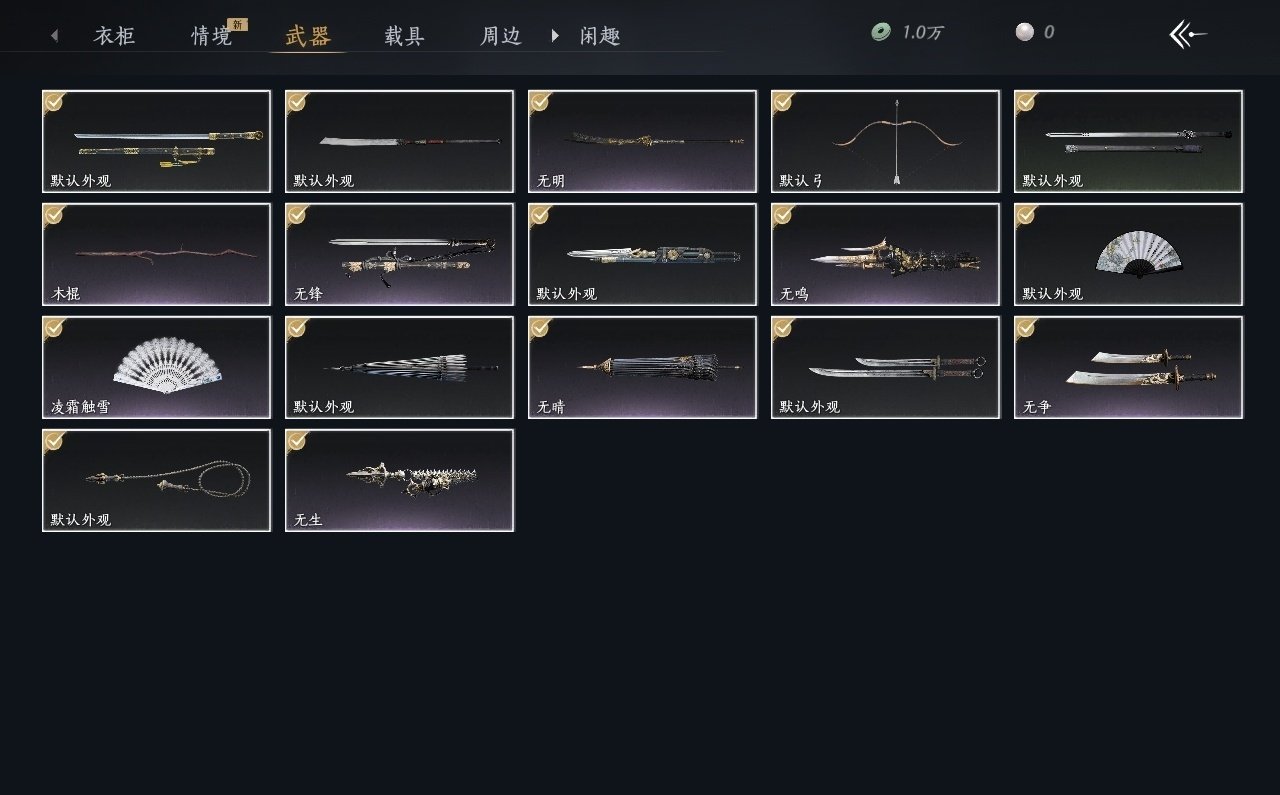Open the 情境 tab marked new
Image resolution: width=1280 pixels, height=795 pixels.
[212, 37]
